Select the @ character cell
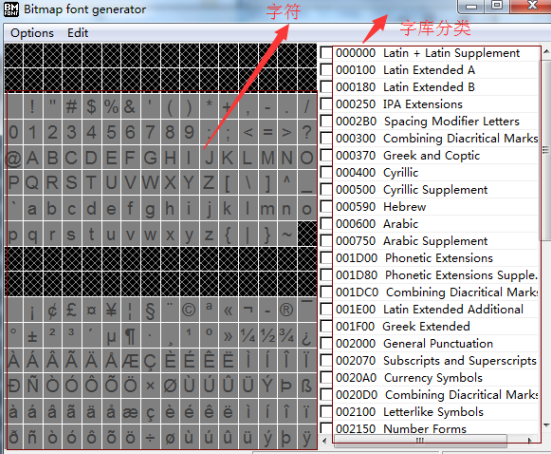This screenshot has height=454, width=551. click(x=13, y=158)
